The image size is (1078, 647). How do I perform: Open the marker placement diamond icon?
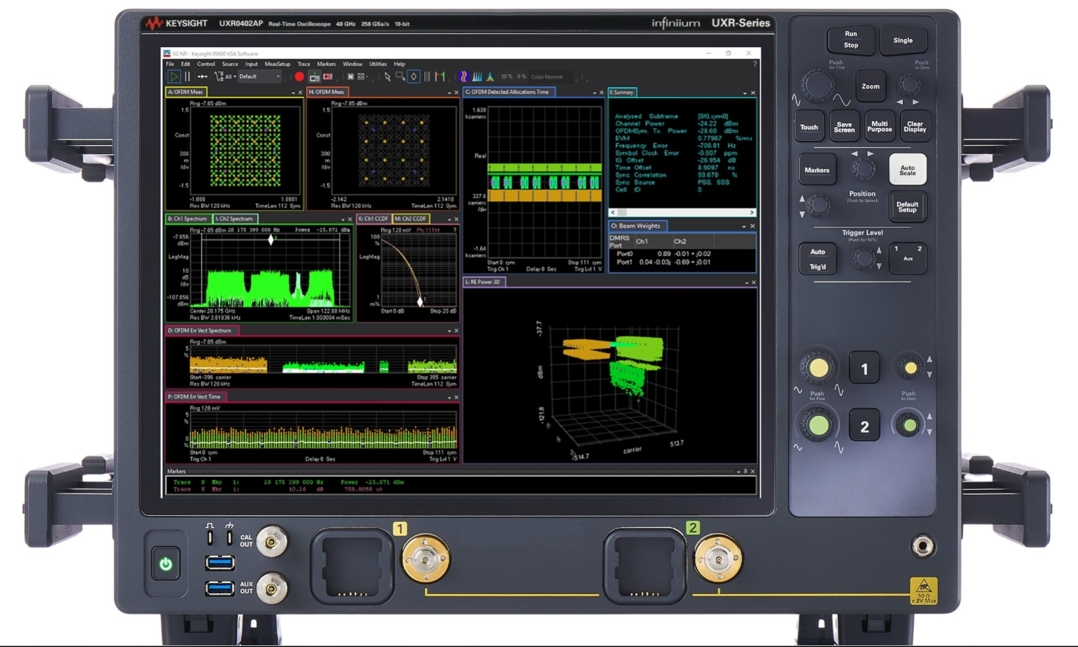coord(412,77)
